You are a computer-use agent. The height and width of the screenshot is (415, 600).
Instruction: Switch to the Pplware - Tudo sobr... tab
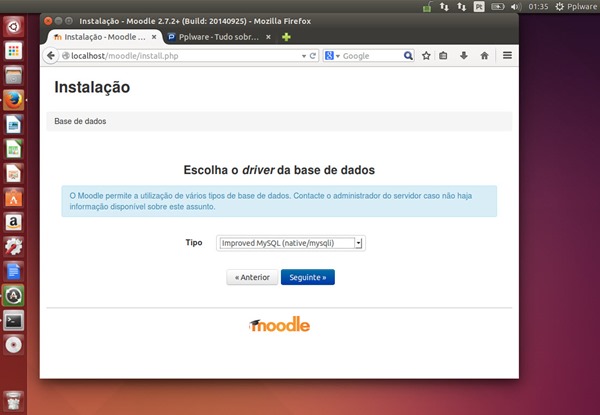[x=219, y=37]
